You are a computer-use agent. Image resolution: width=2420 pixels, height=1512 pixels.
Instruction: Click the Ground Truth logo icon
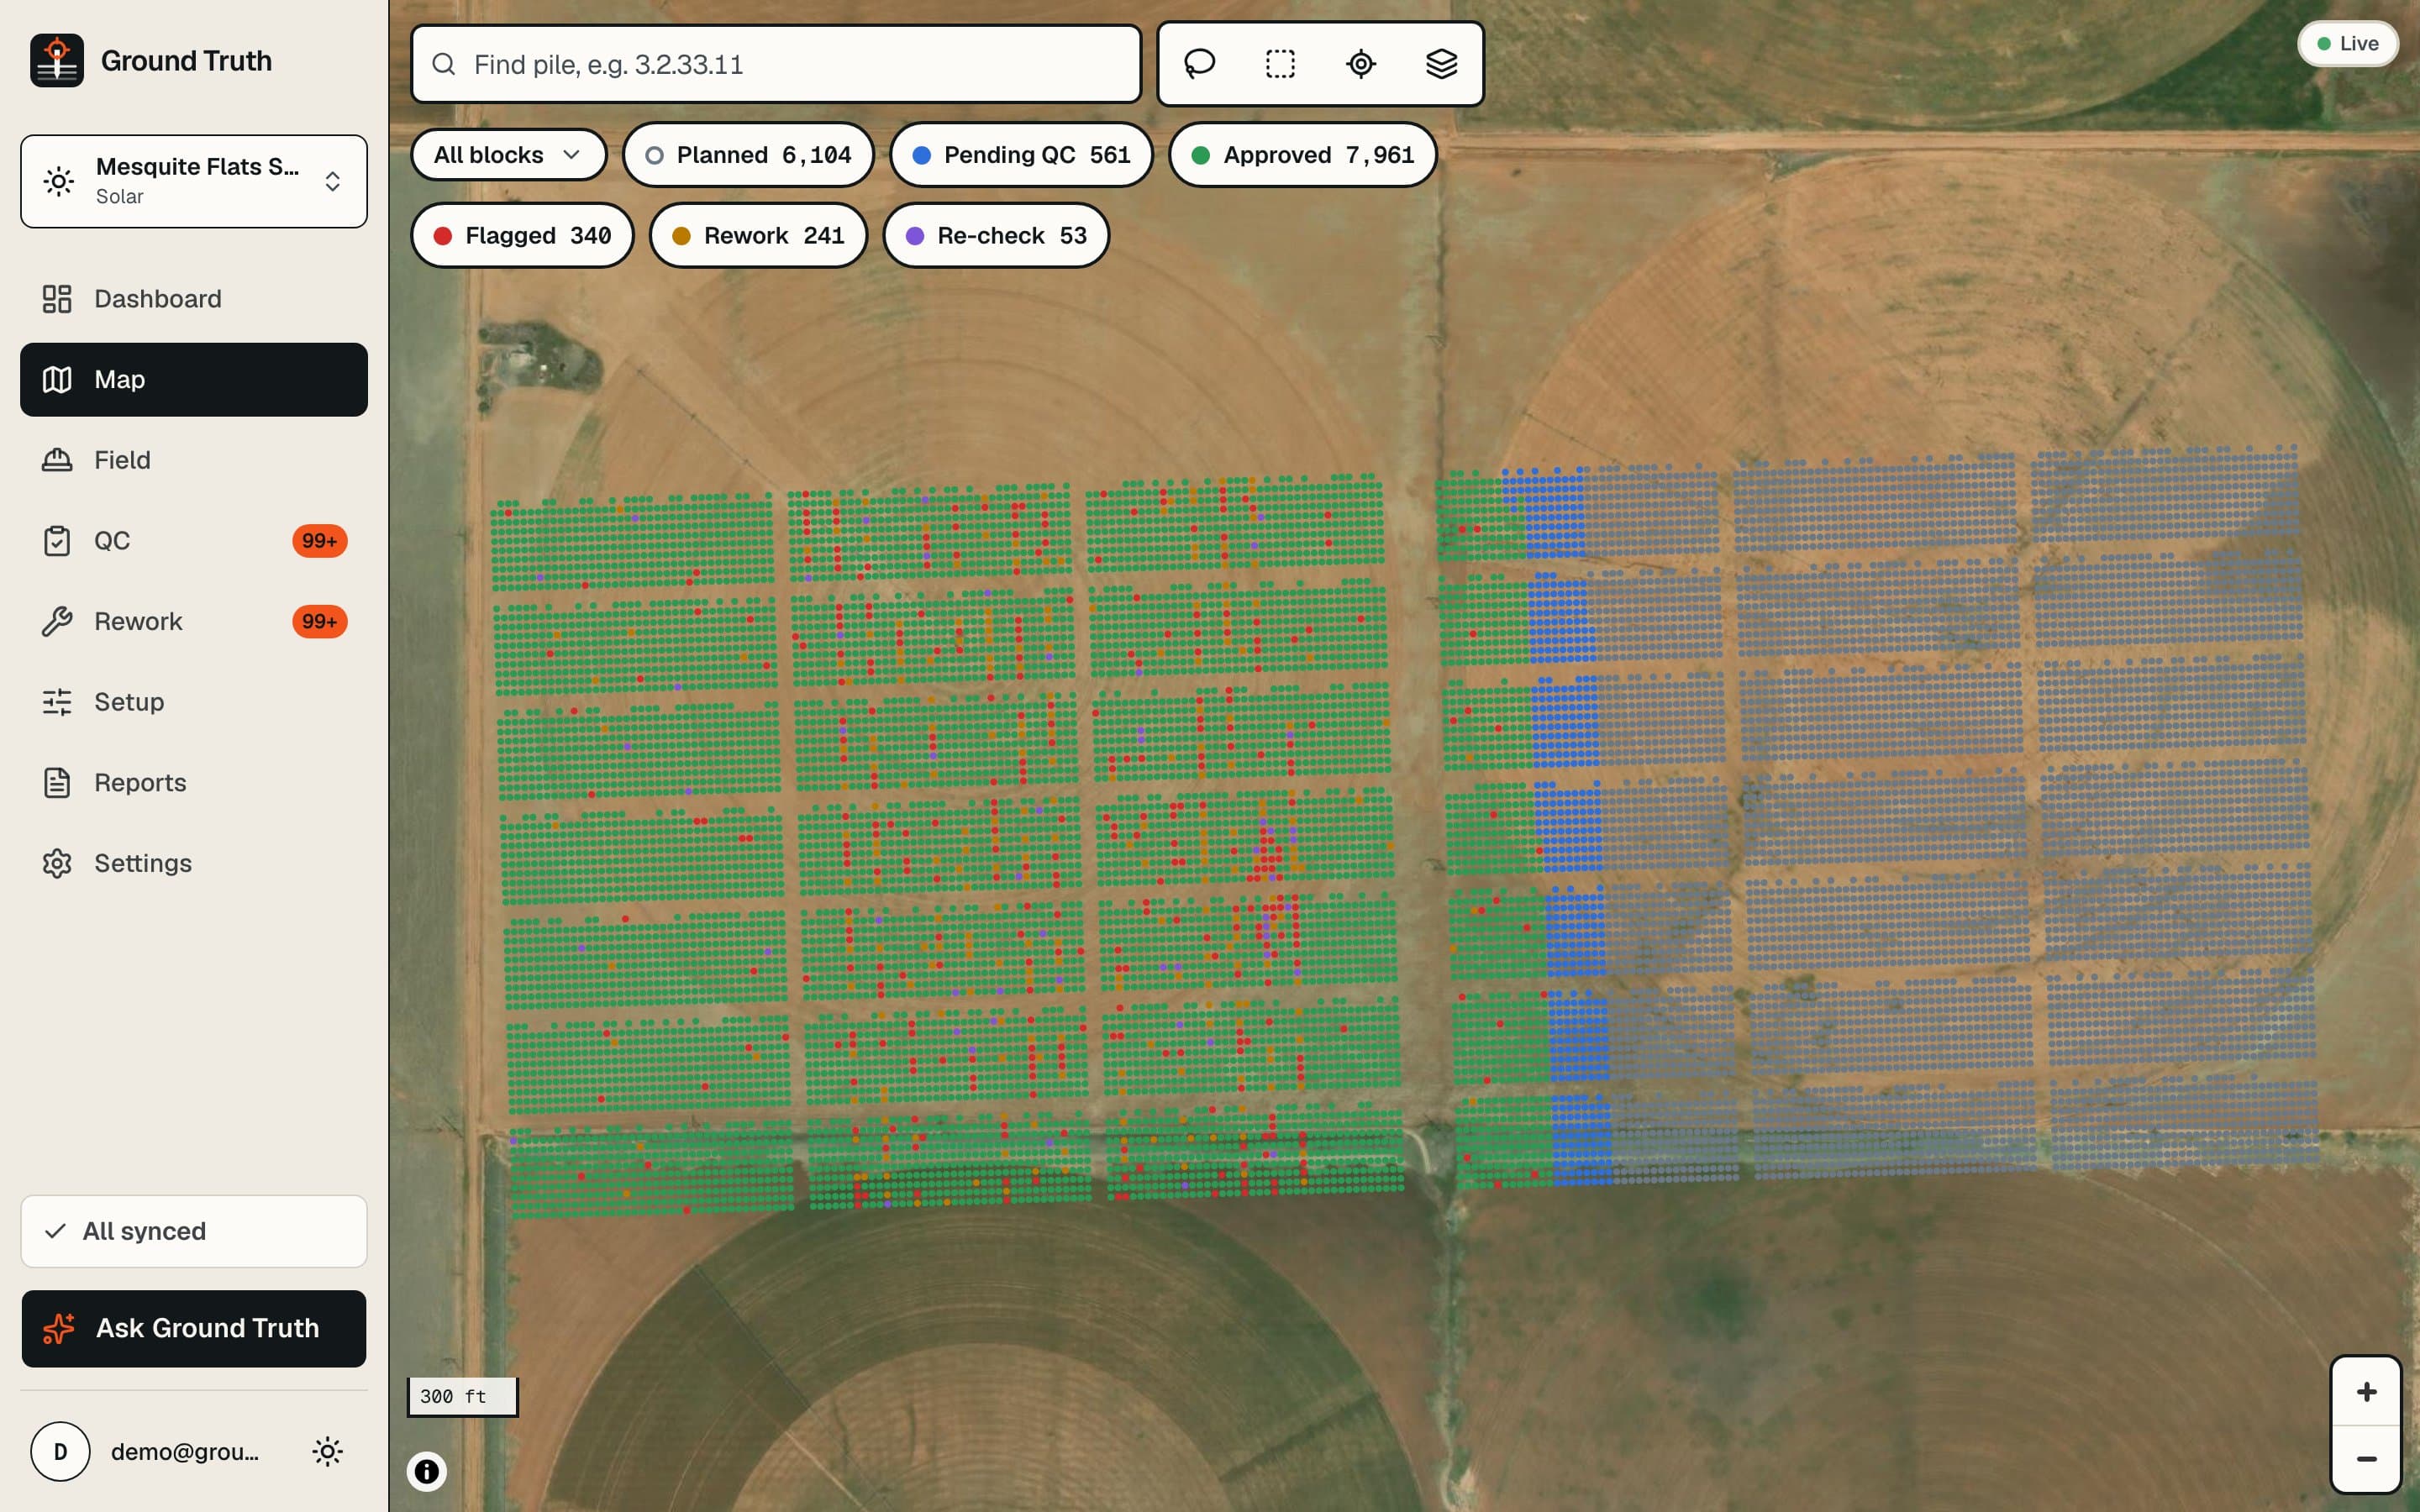pyautogui.click(x=57, y=61)
